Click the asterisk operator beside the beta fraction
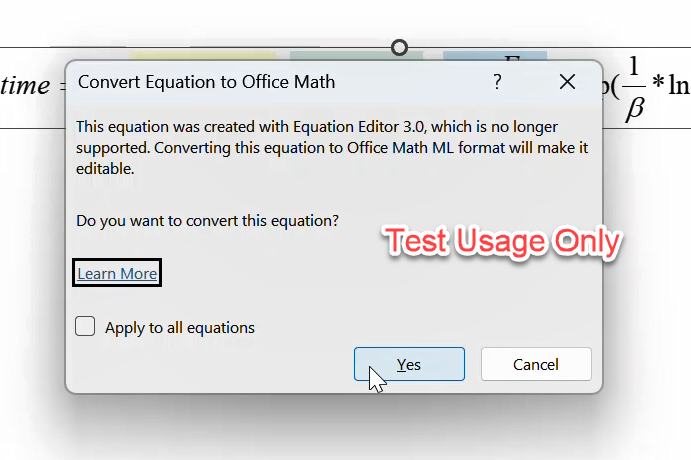 pos(658,82)
